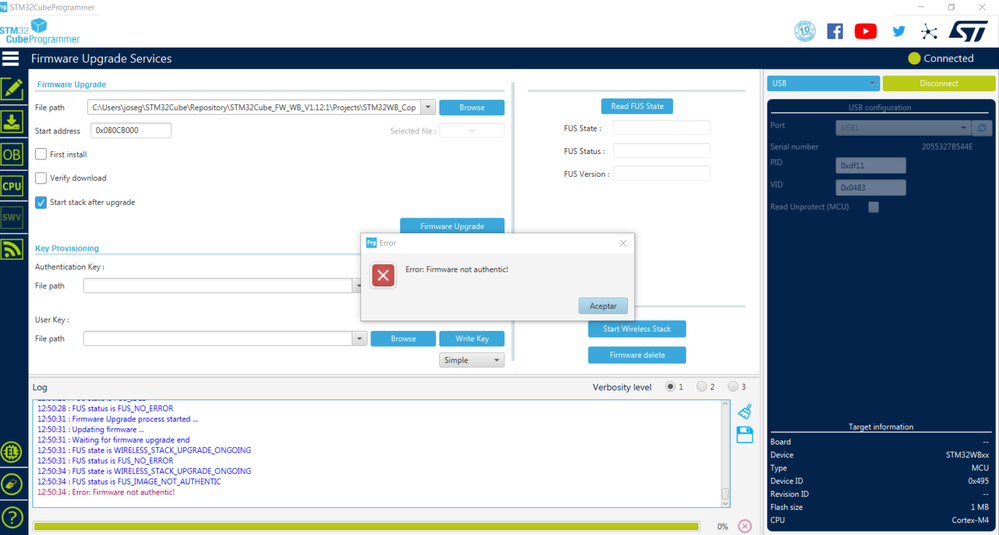Image resolution: width=999 pixels, height=535 pixels.
Task: Open External Loaders EL icon
Action: click(12, 452)
